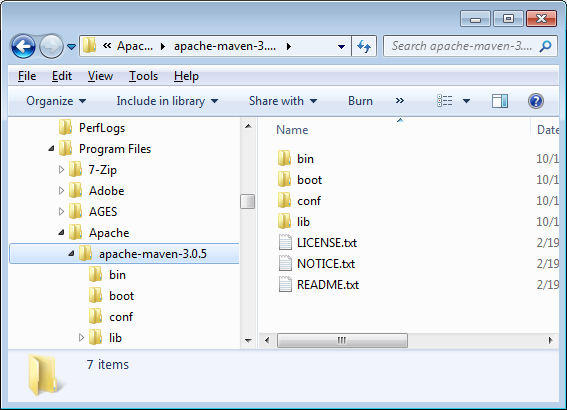The width and height of the screenshot is (567, 410).
Task: Expand the lib node in tree
Action: 82,337
